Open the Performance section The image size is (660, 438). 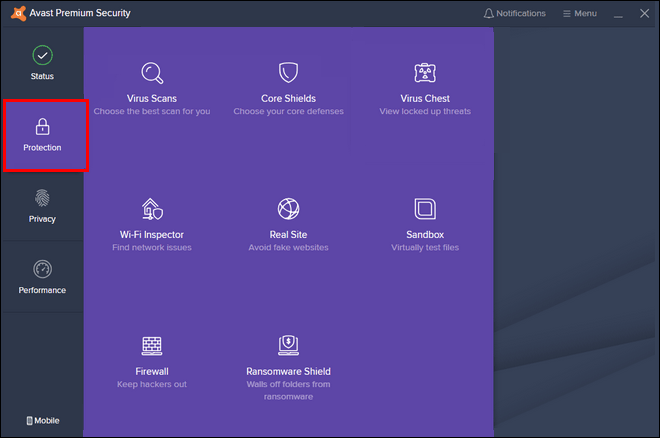pos(42,277)
